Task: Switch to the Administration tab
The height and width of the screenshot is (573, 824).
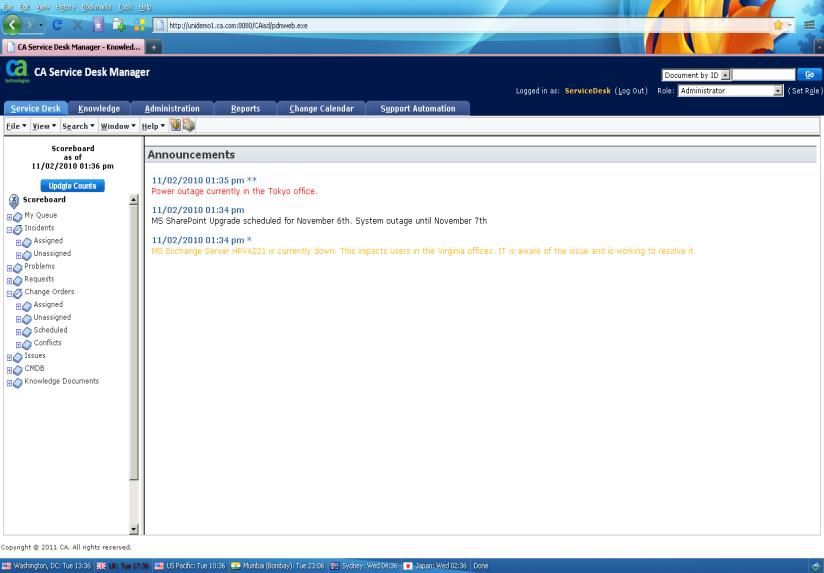Action: [x=172, y=108]
